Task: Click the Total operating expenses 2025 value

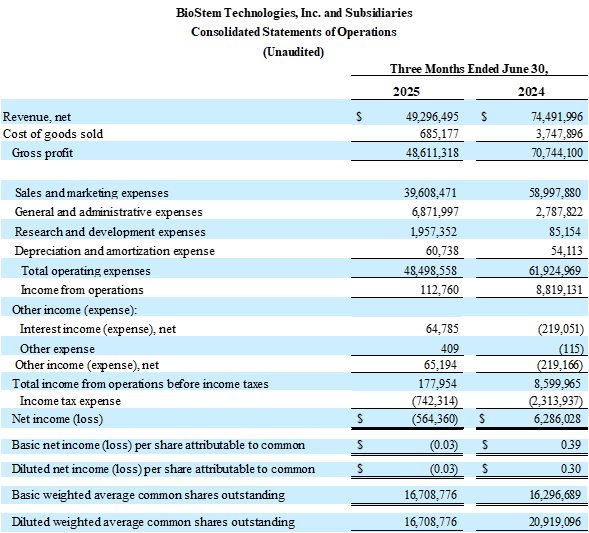Action: 430,270
